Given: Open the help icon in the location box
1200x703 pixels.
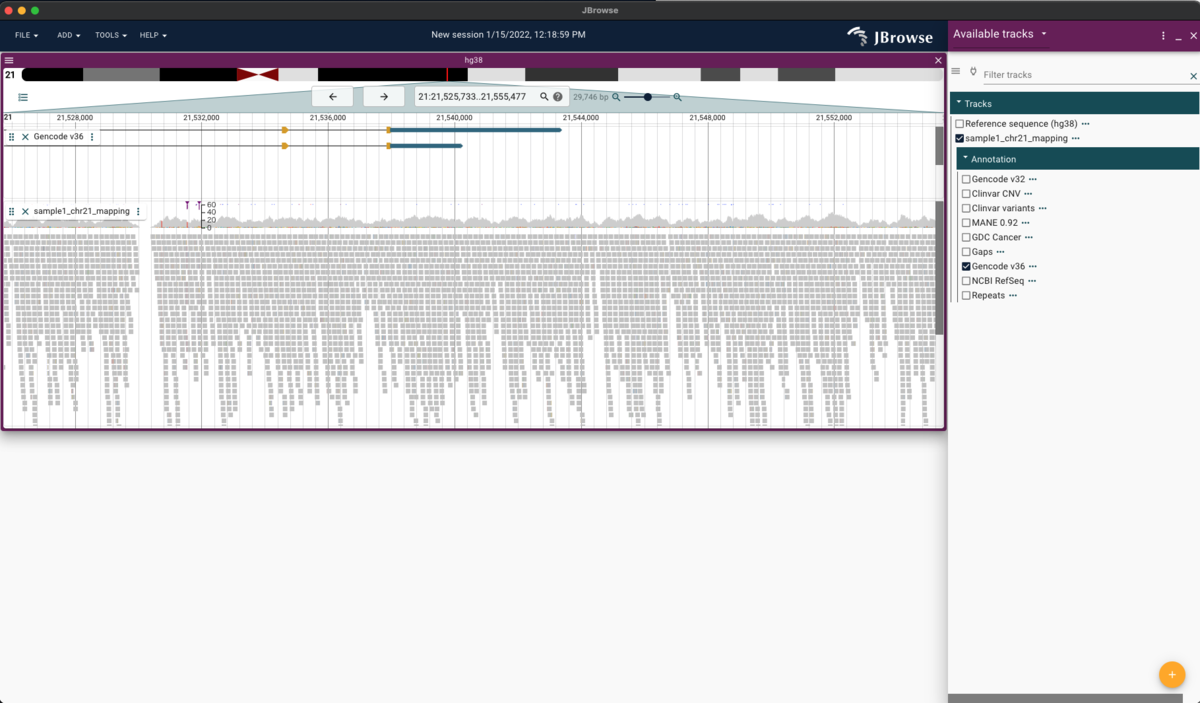Looking at the screenshot, I should point(558,97).
